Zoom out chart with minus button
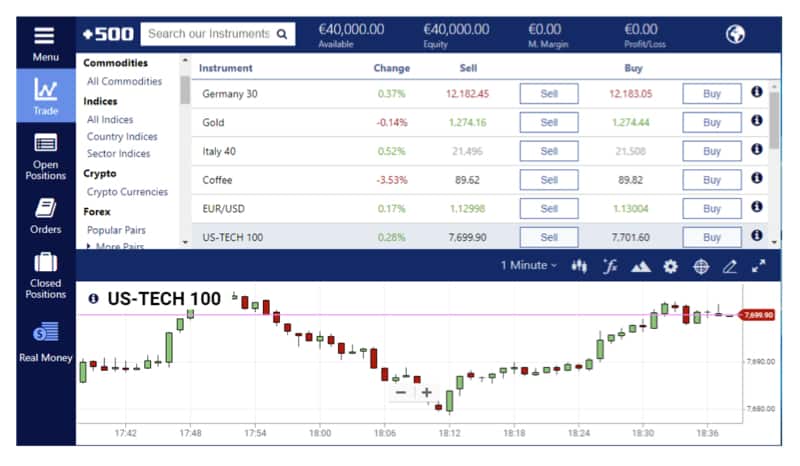This screenshot has width=800, height=466. [401, 393]
